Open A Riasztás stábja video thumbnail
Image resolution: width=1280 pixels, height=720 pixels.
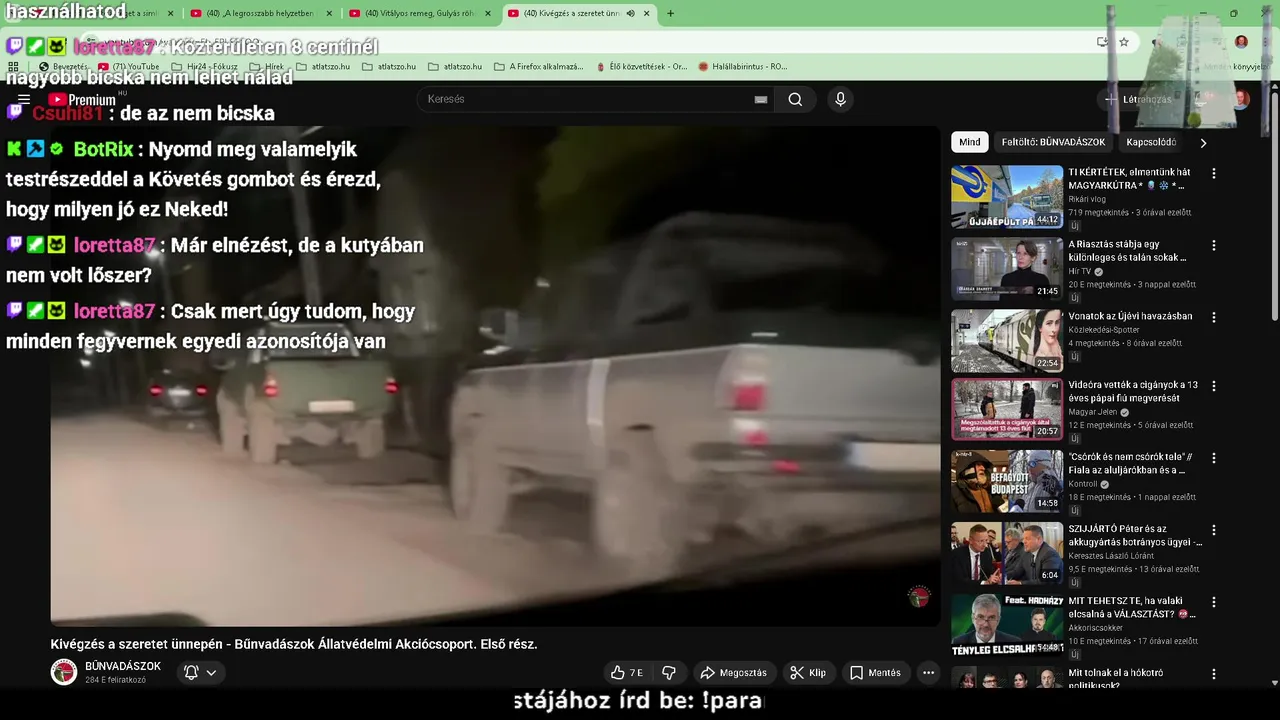point(1007,269)
